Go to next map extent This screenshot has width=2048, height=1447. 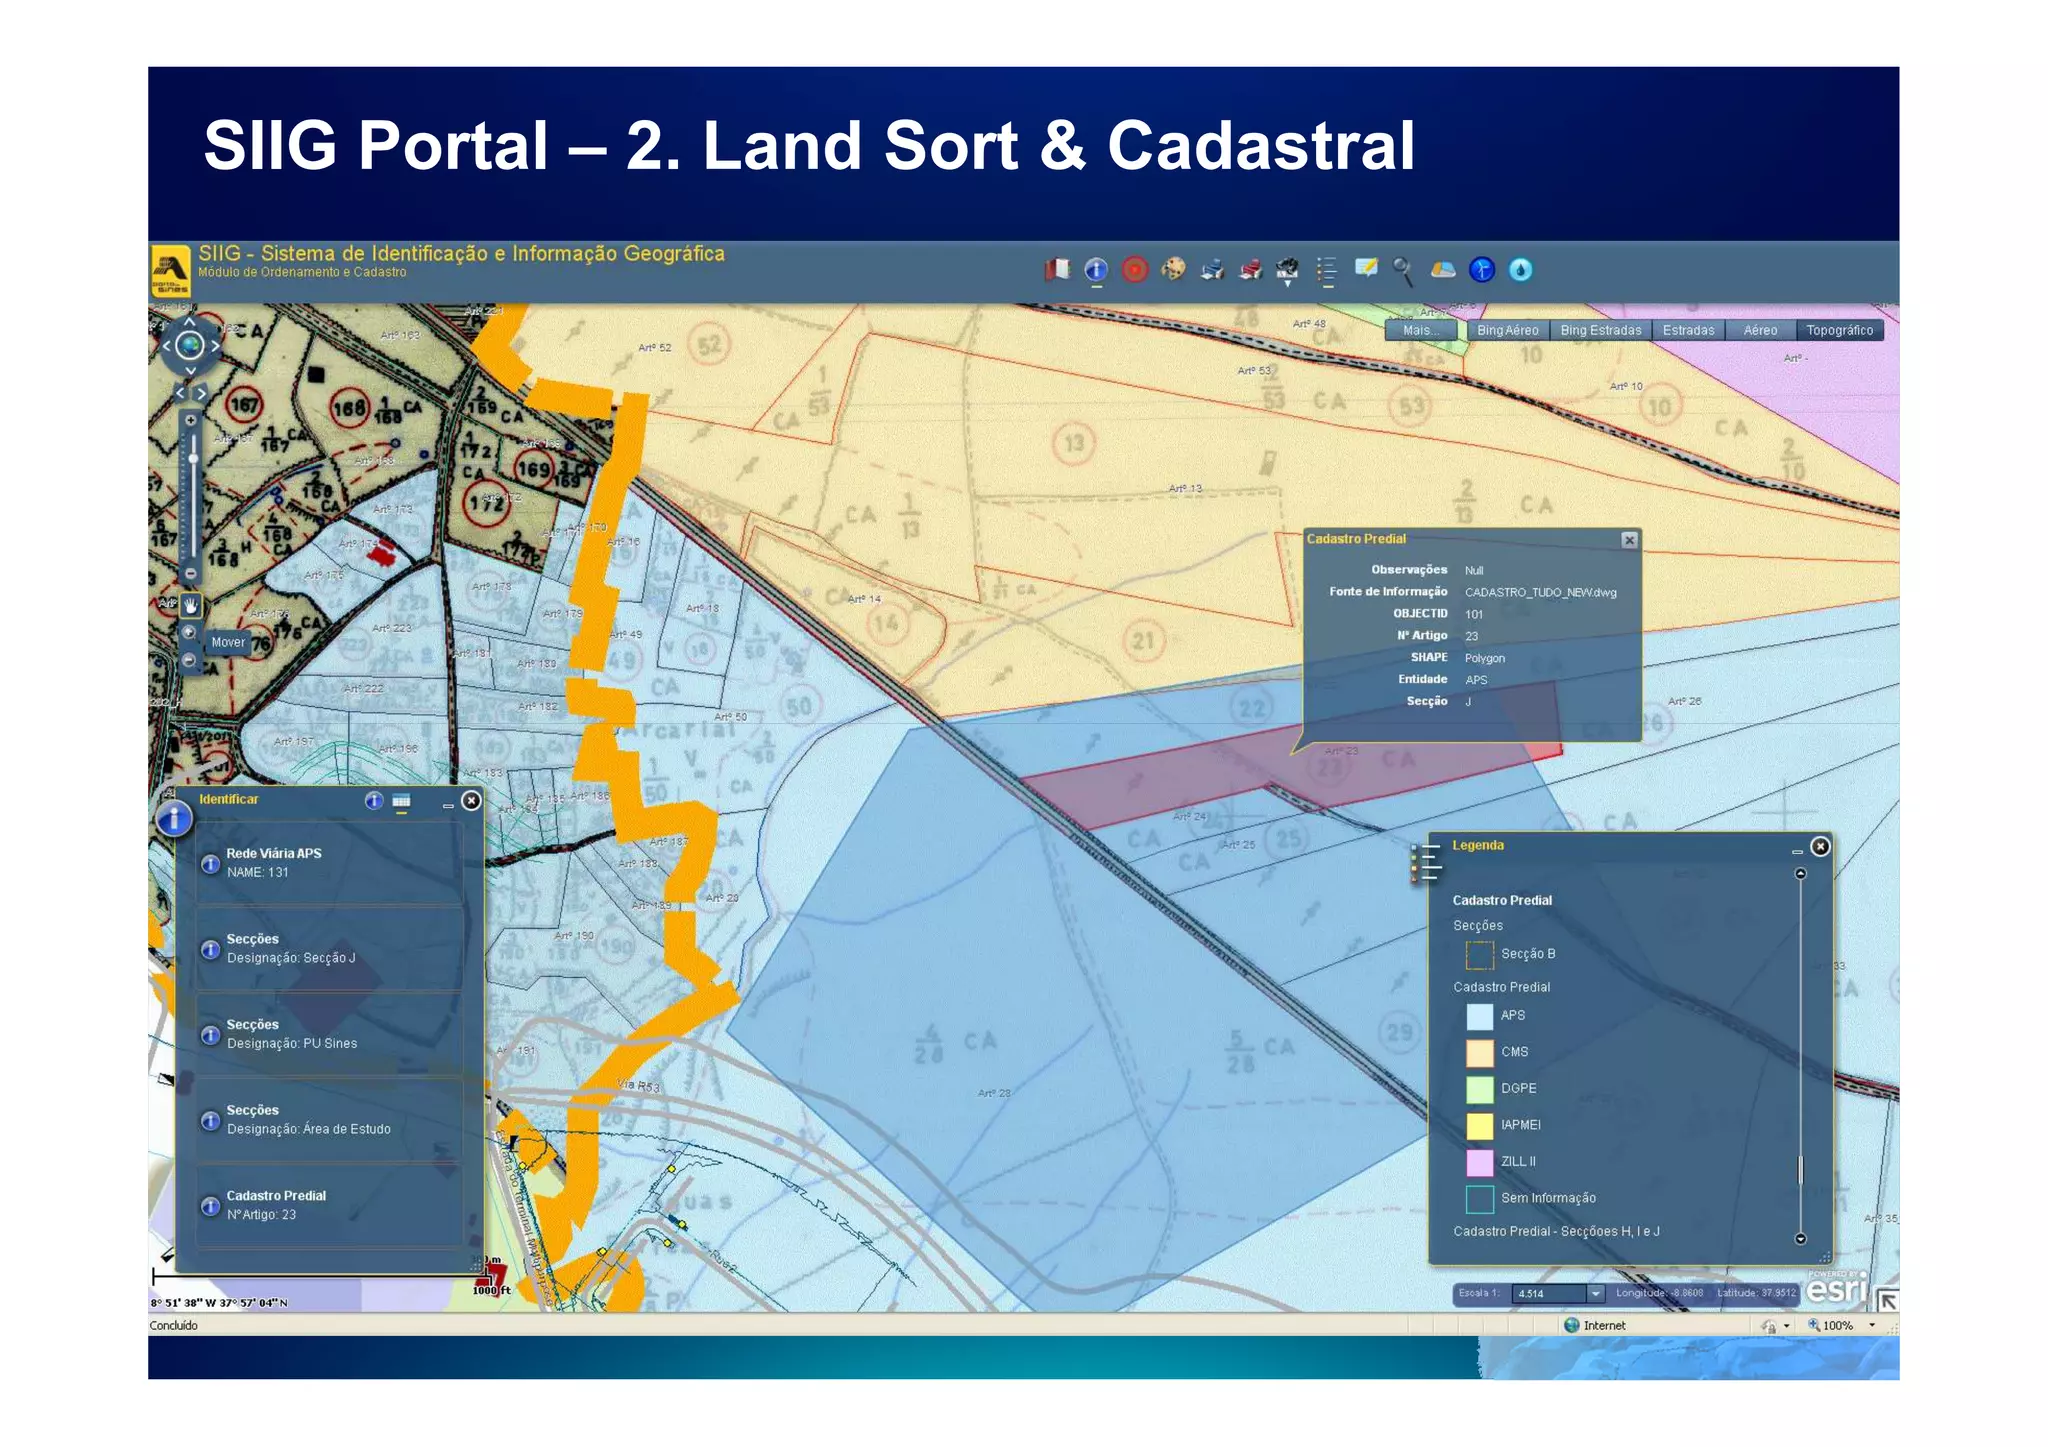tap(200, 393)
